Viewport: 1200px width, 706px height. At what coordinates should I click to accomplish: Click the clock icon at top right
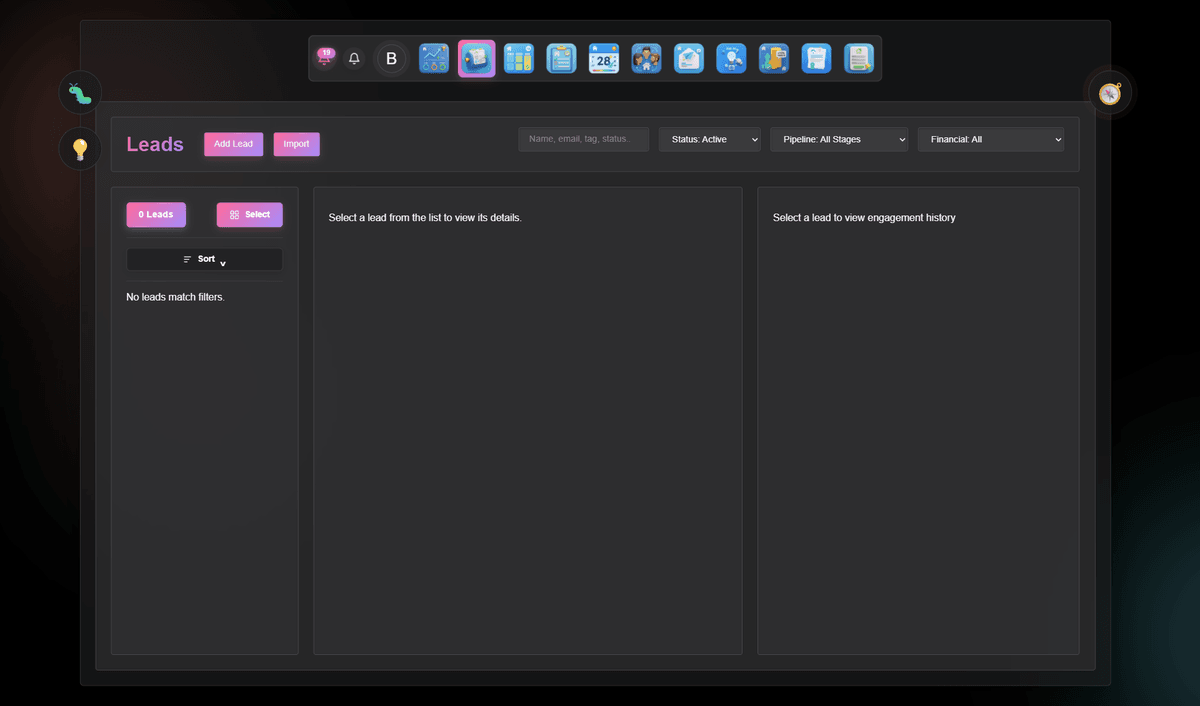pyautogui.click(x=1110, y=92)
